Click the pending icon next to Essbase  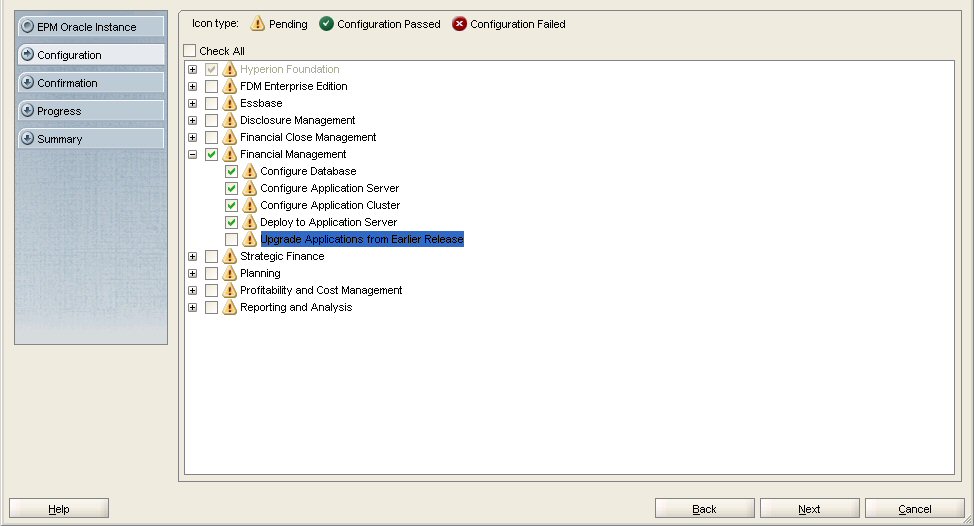point(230,103)
